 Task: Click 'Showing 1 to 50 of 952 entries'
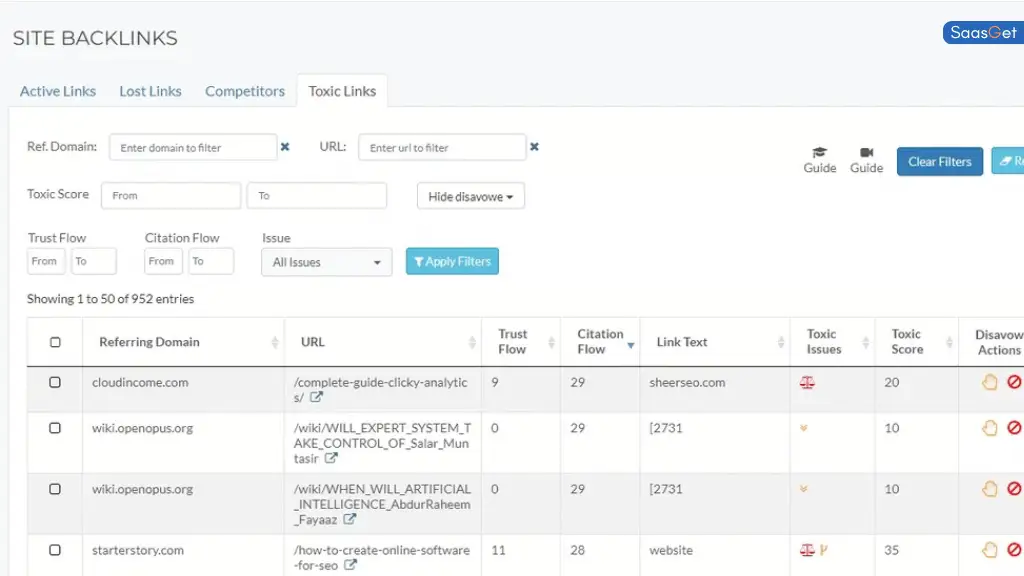tap(110, 299)
